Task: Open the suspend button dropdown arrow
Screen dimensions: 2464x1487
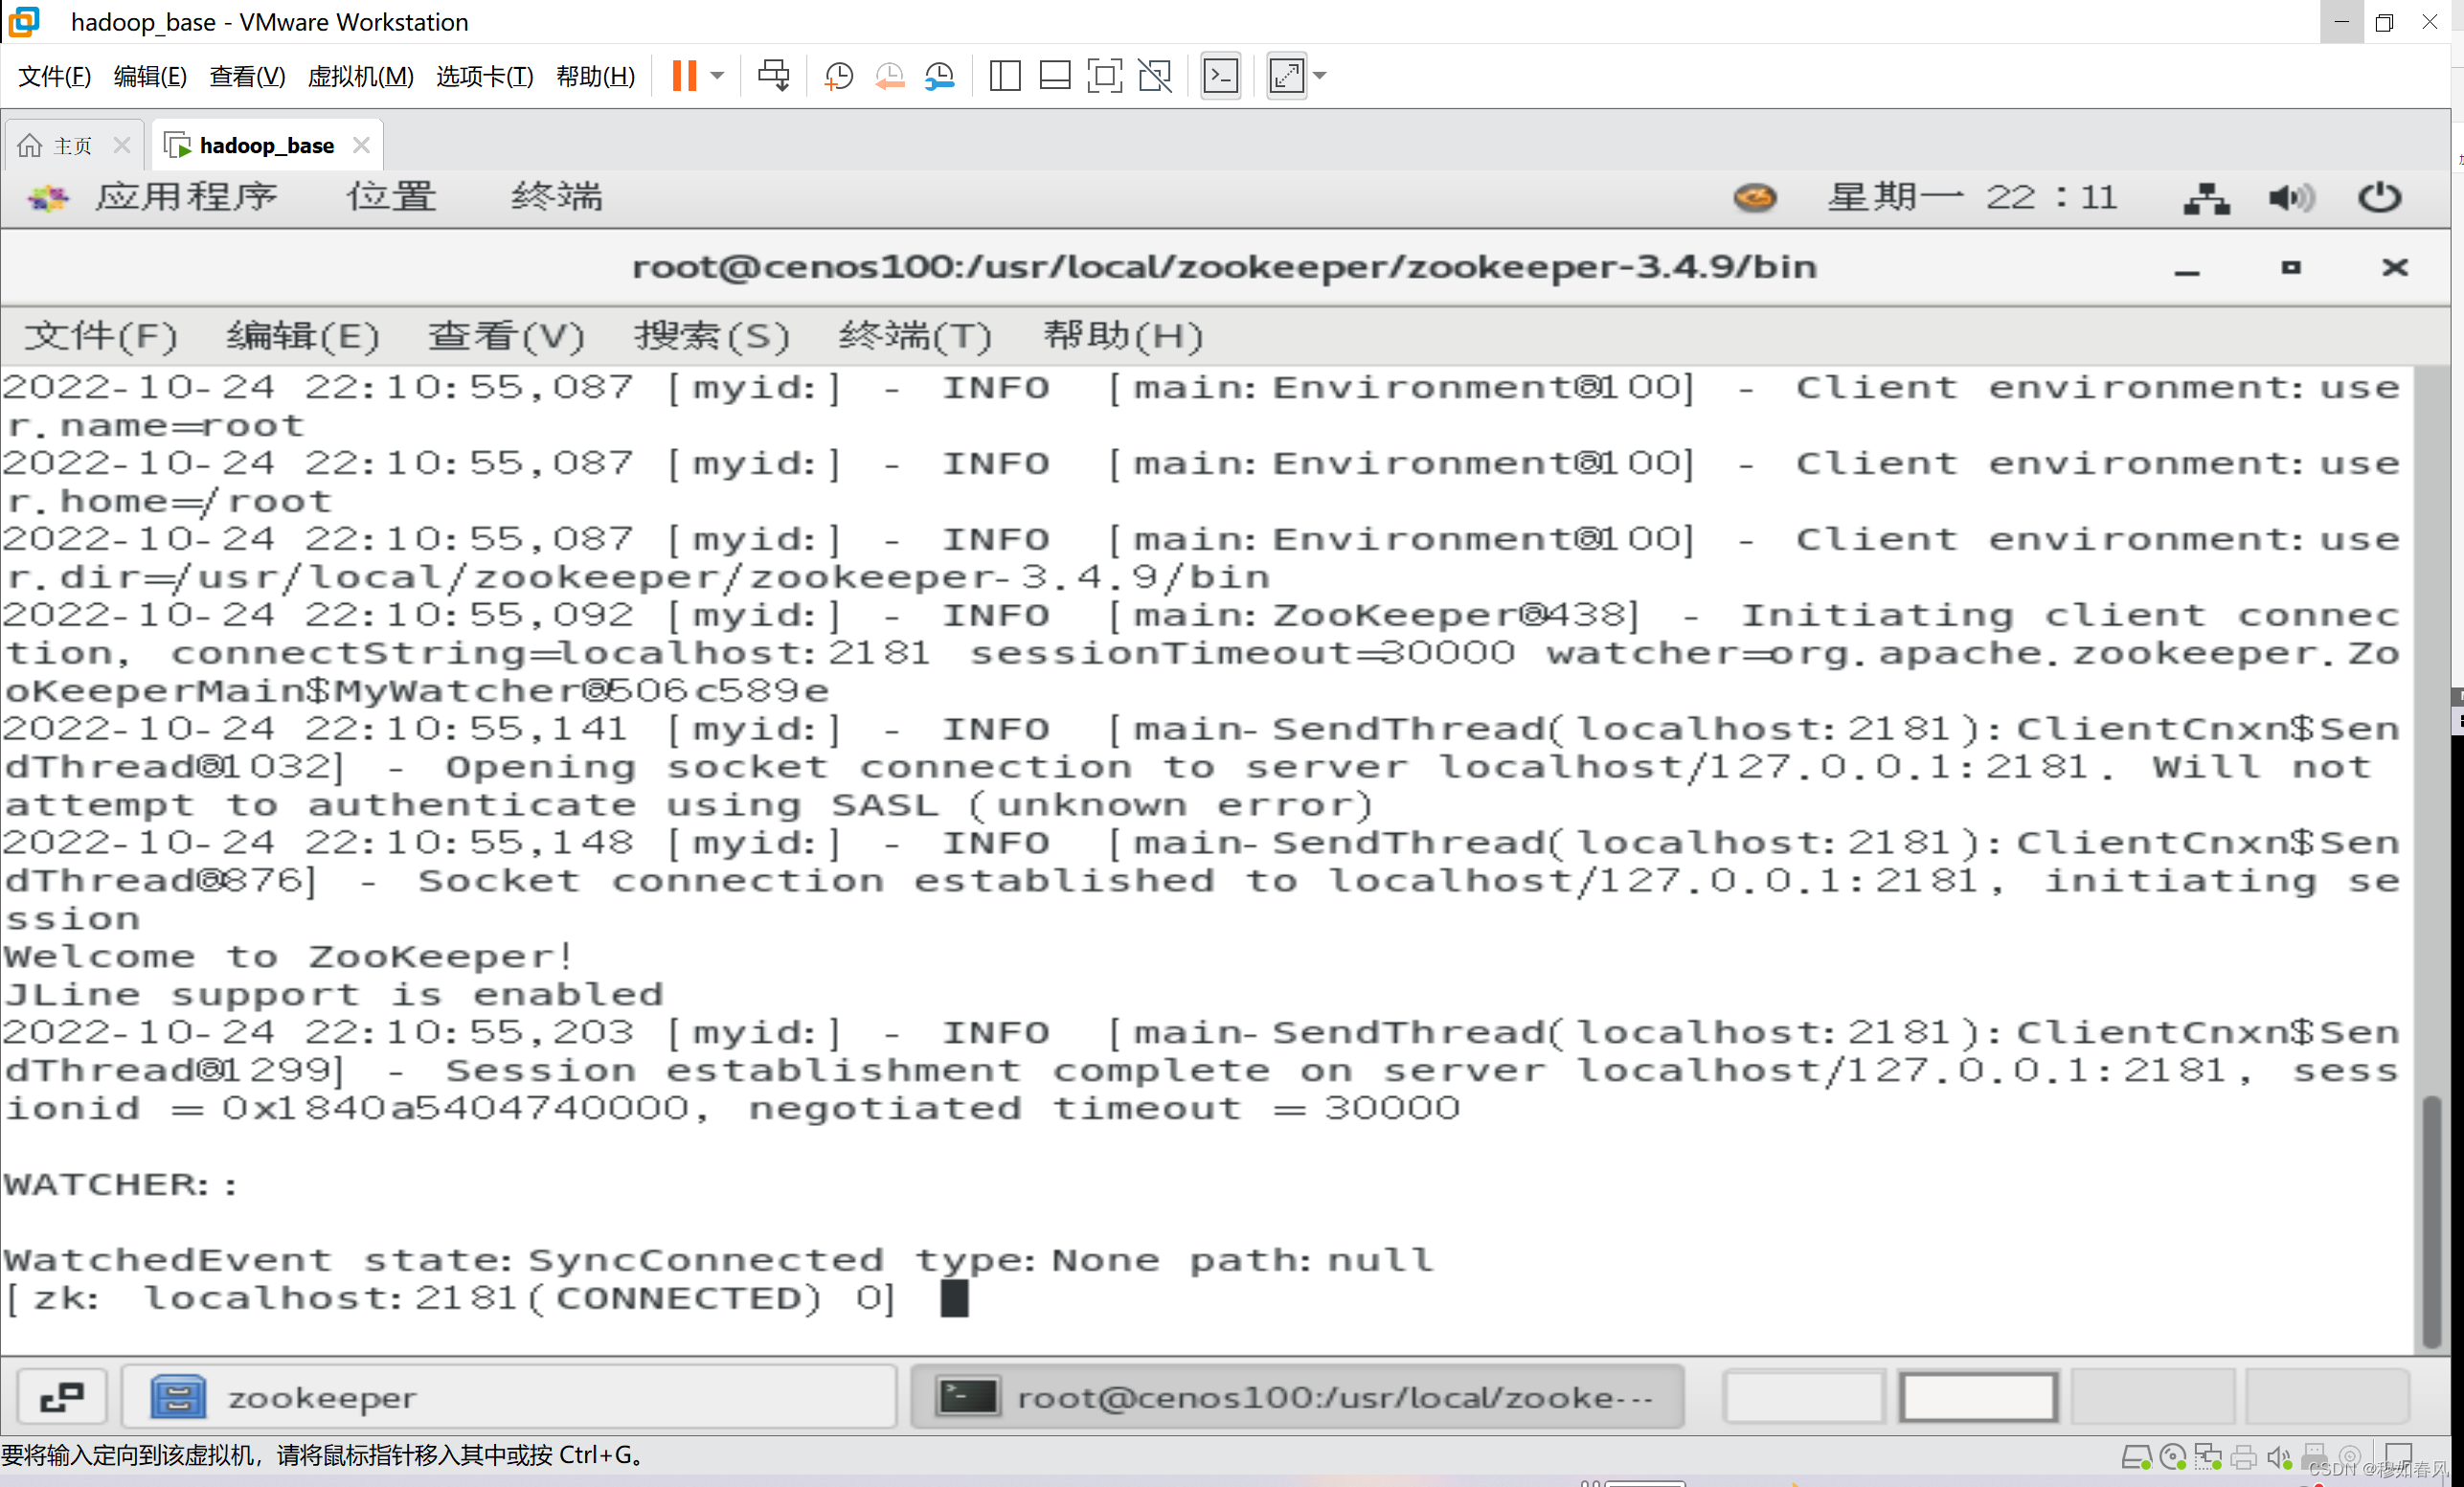Action: (x=716, y=75)
